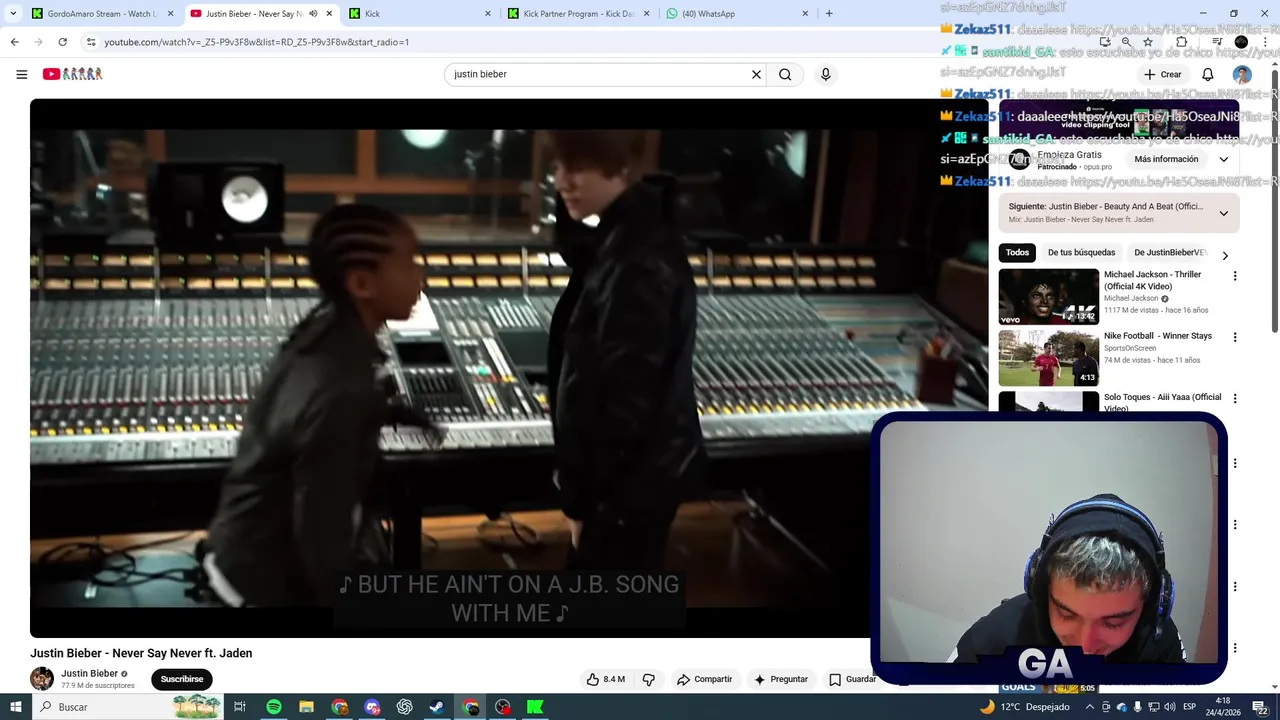
Task: Open the YouTube hamburger guide menu
Action: pos(21,74)
